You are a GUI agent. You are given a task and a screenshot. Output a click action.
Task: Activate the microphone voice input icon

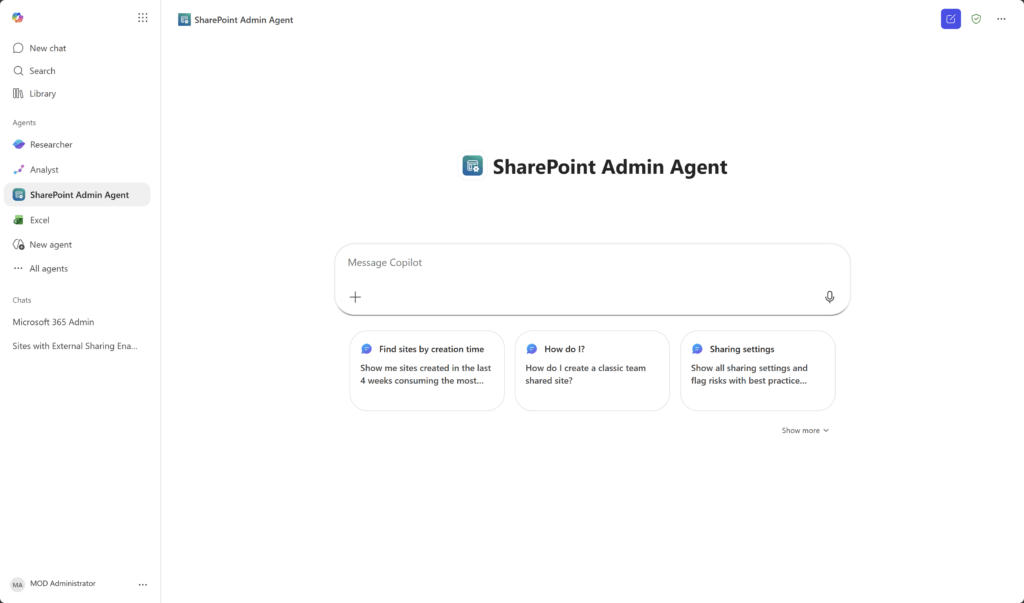(x=829, y=297)
